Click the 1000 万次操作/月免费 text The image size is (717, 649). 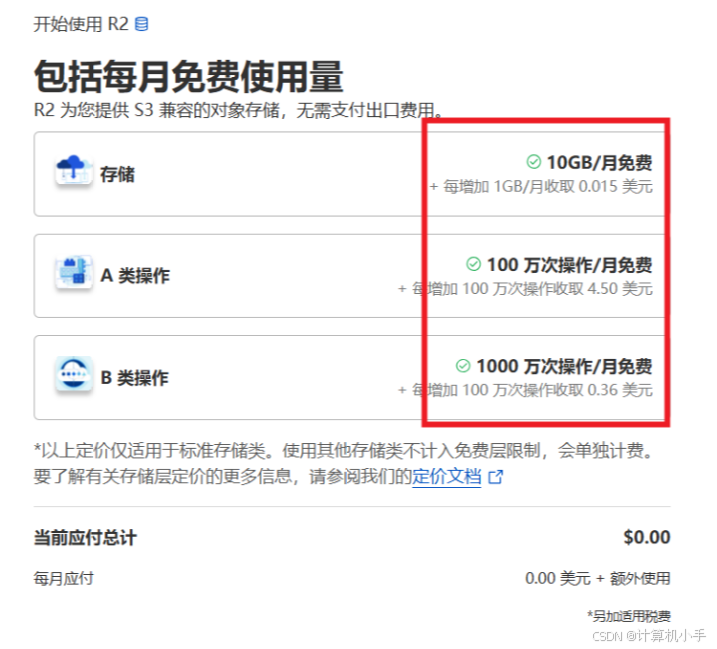564,367
